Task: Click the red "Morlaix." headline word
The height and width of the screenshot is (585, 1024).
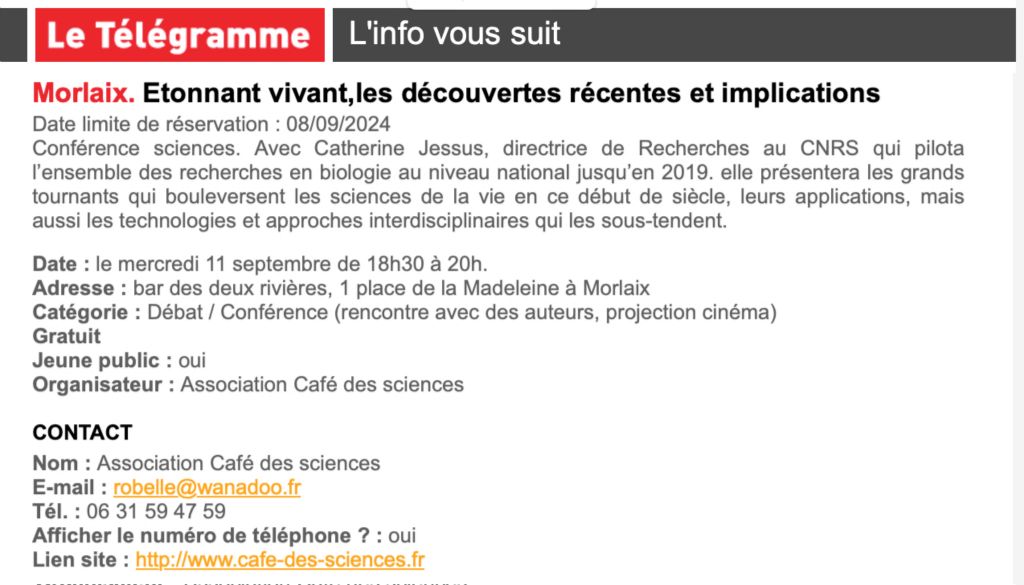Action: coord(84,93)
